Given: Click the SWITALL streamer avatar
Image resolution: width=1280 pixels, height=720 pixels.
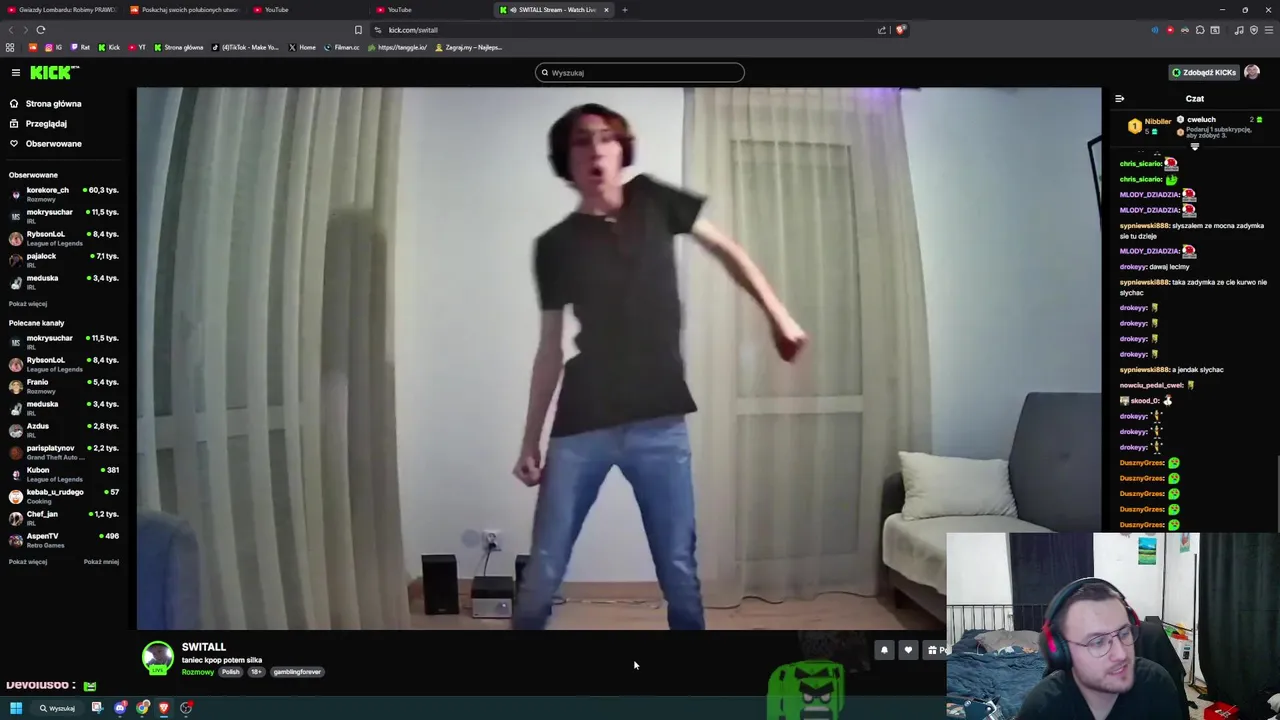Looking at the screenshot, I should click(x=157, y=658).
